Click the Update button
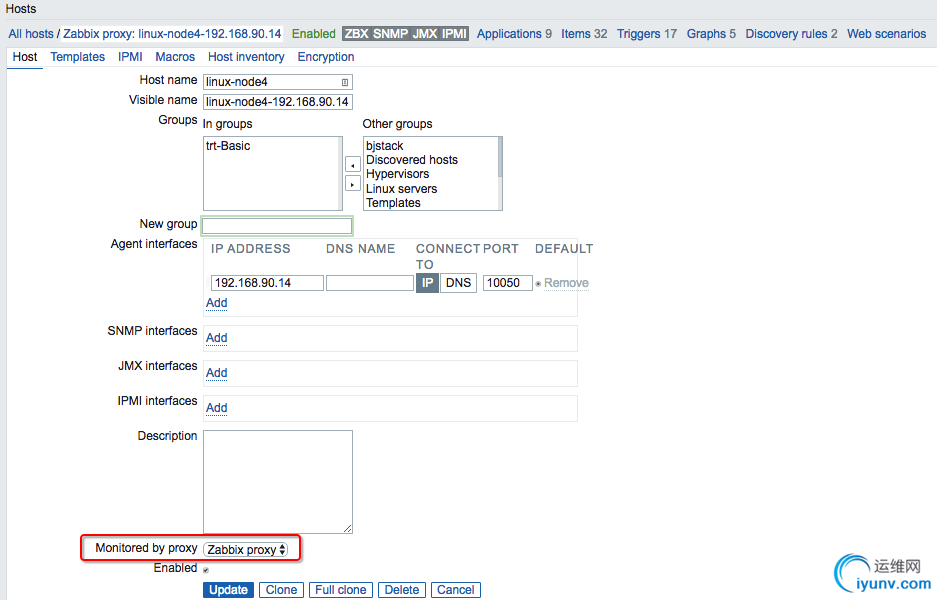The height and width of the screenshot is (600, 937). (x=228, y=590)
